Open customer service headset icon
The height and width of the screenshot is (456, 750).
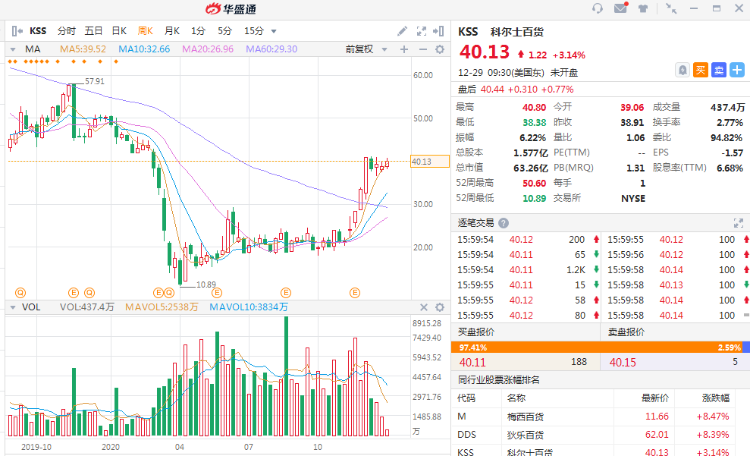click(x=597, y=9)
